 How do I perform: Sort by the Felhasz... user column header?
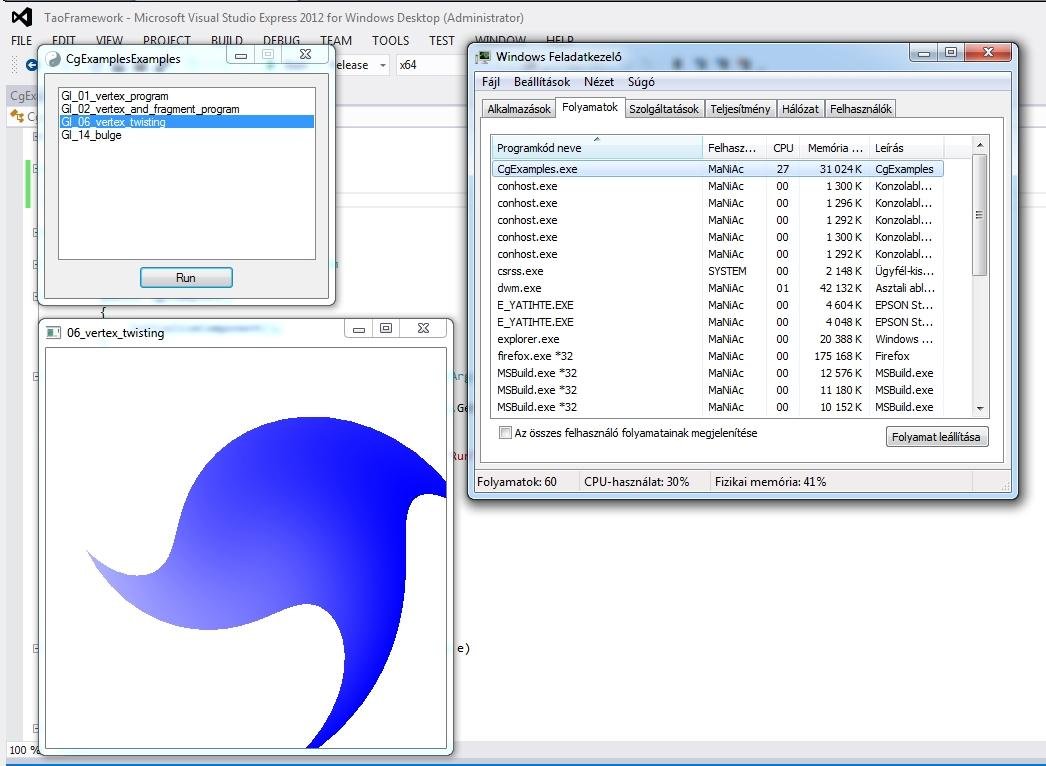(734, 147)
